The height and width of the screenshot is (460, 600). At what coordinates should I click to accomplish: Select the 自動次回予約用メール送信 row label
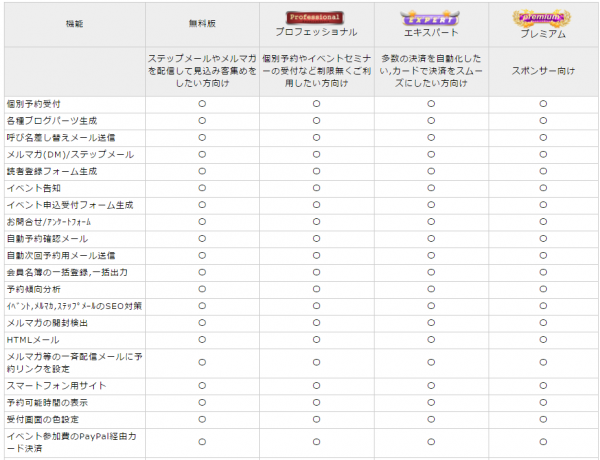(61, 256)
